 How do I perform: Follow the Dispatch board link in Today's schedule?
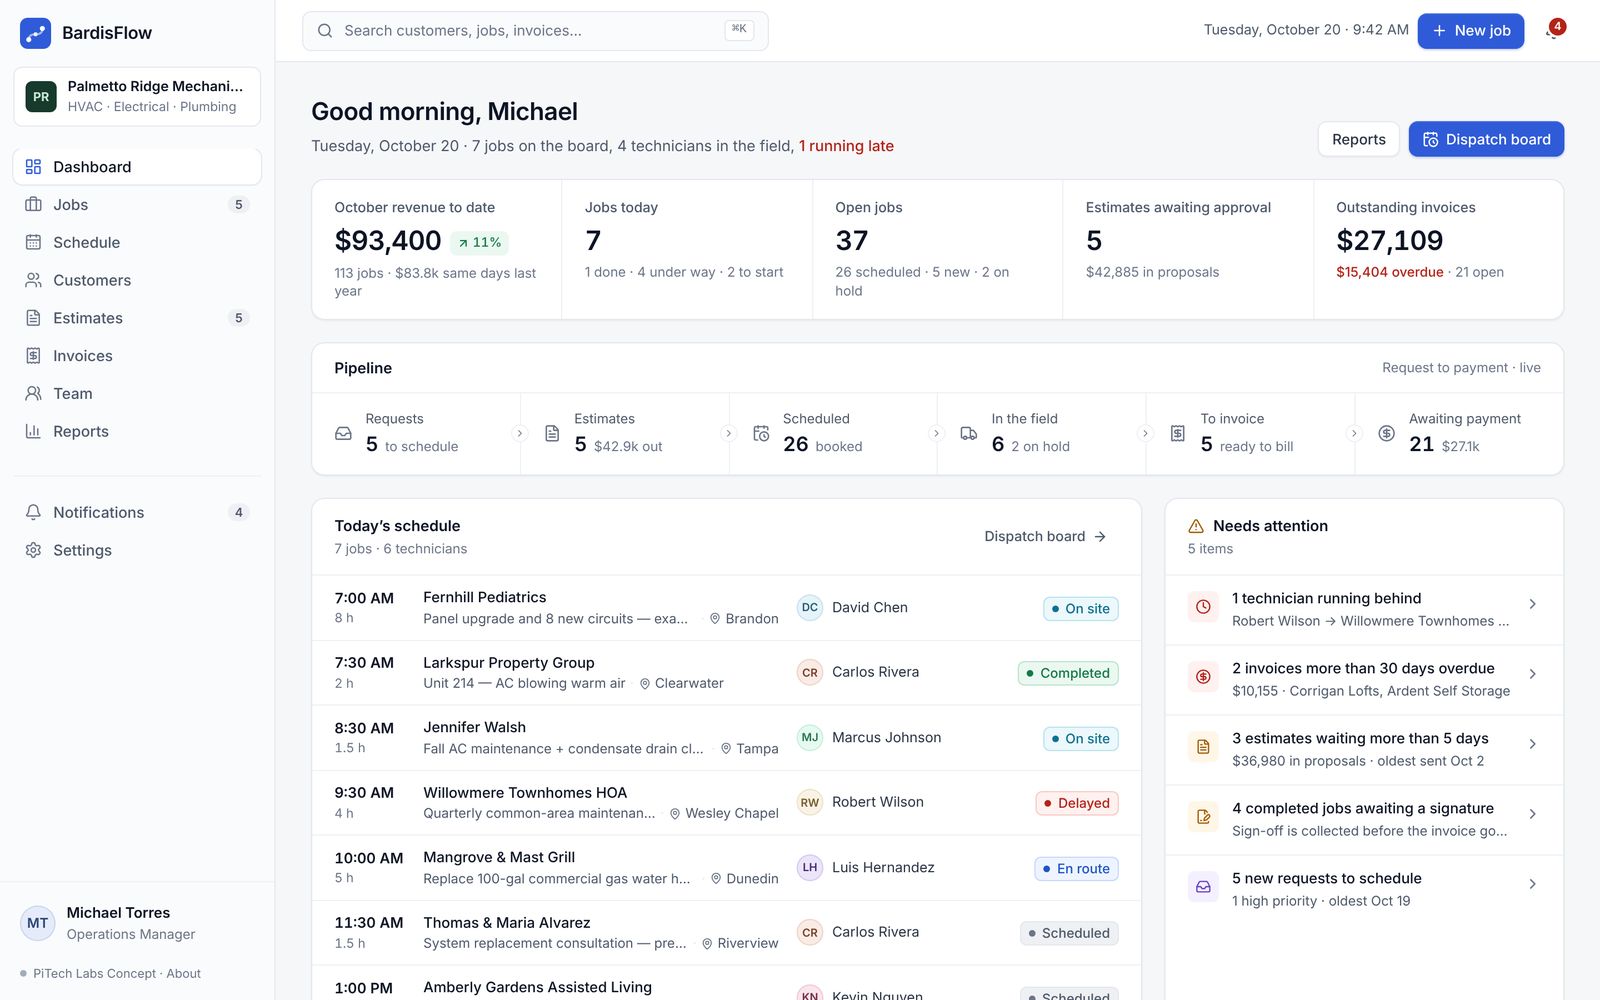[x=1045, y=537]
